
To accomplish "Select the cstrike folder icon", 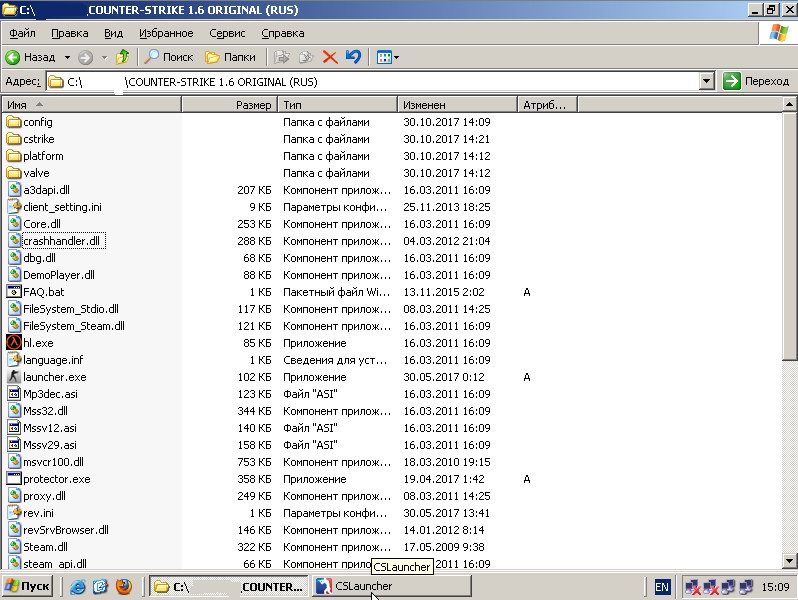I will (14, 139).
